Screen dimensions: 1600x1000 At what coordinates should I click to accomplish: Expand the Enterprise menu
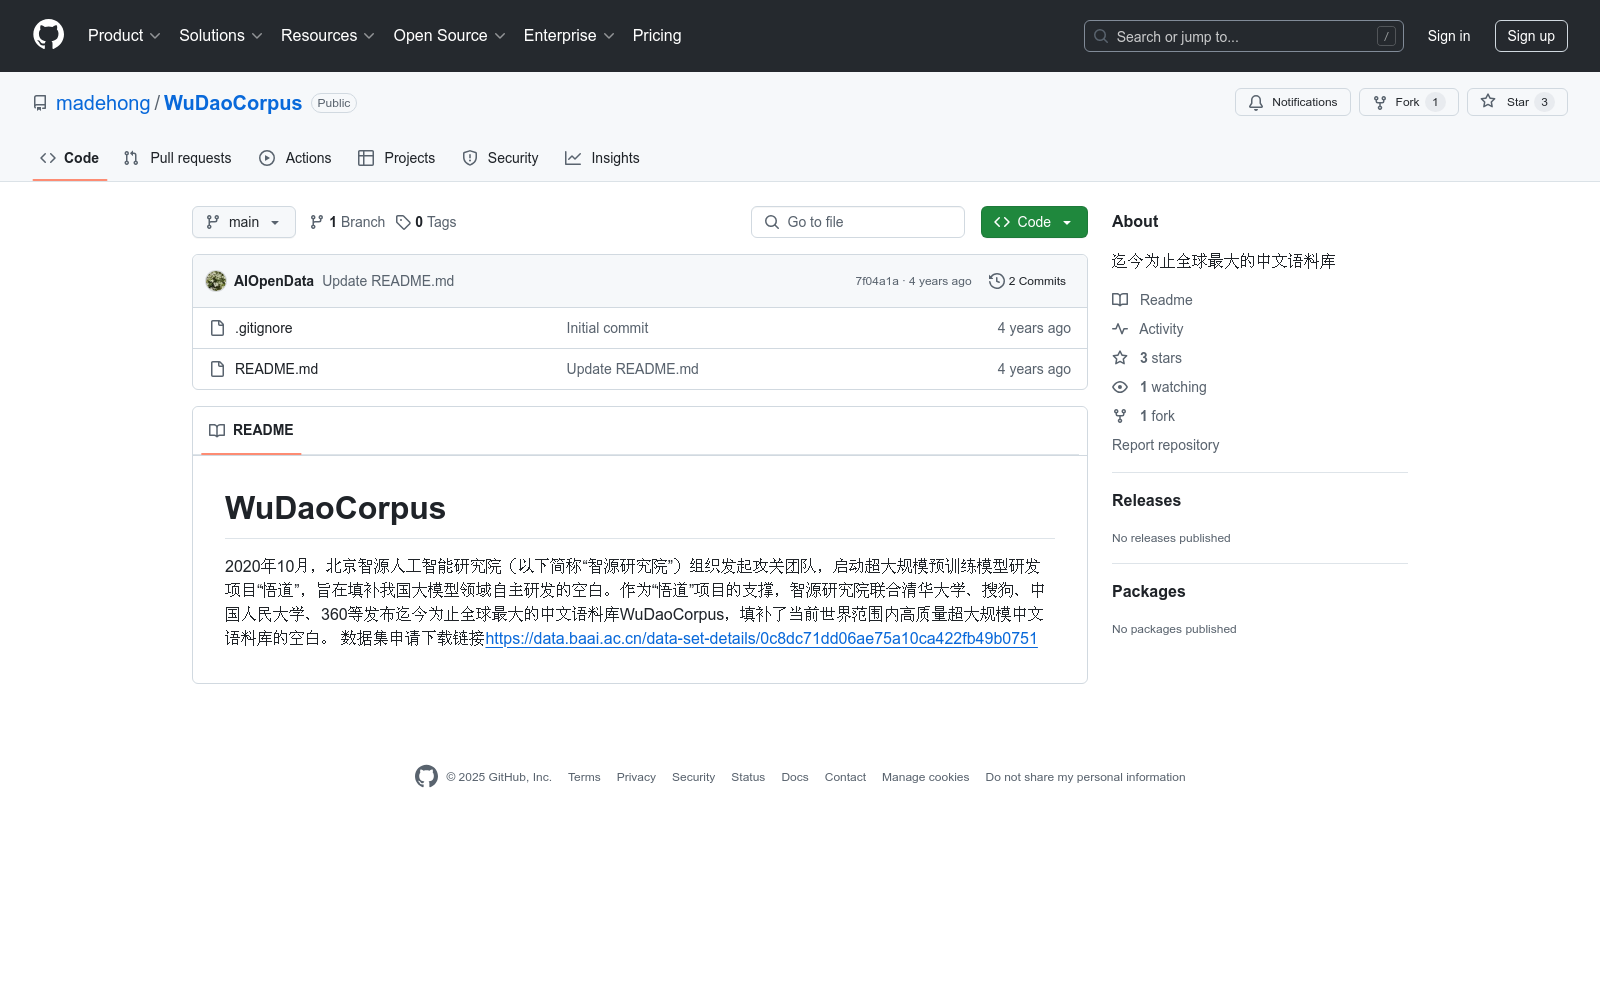[x=569, y=35]
